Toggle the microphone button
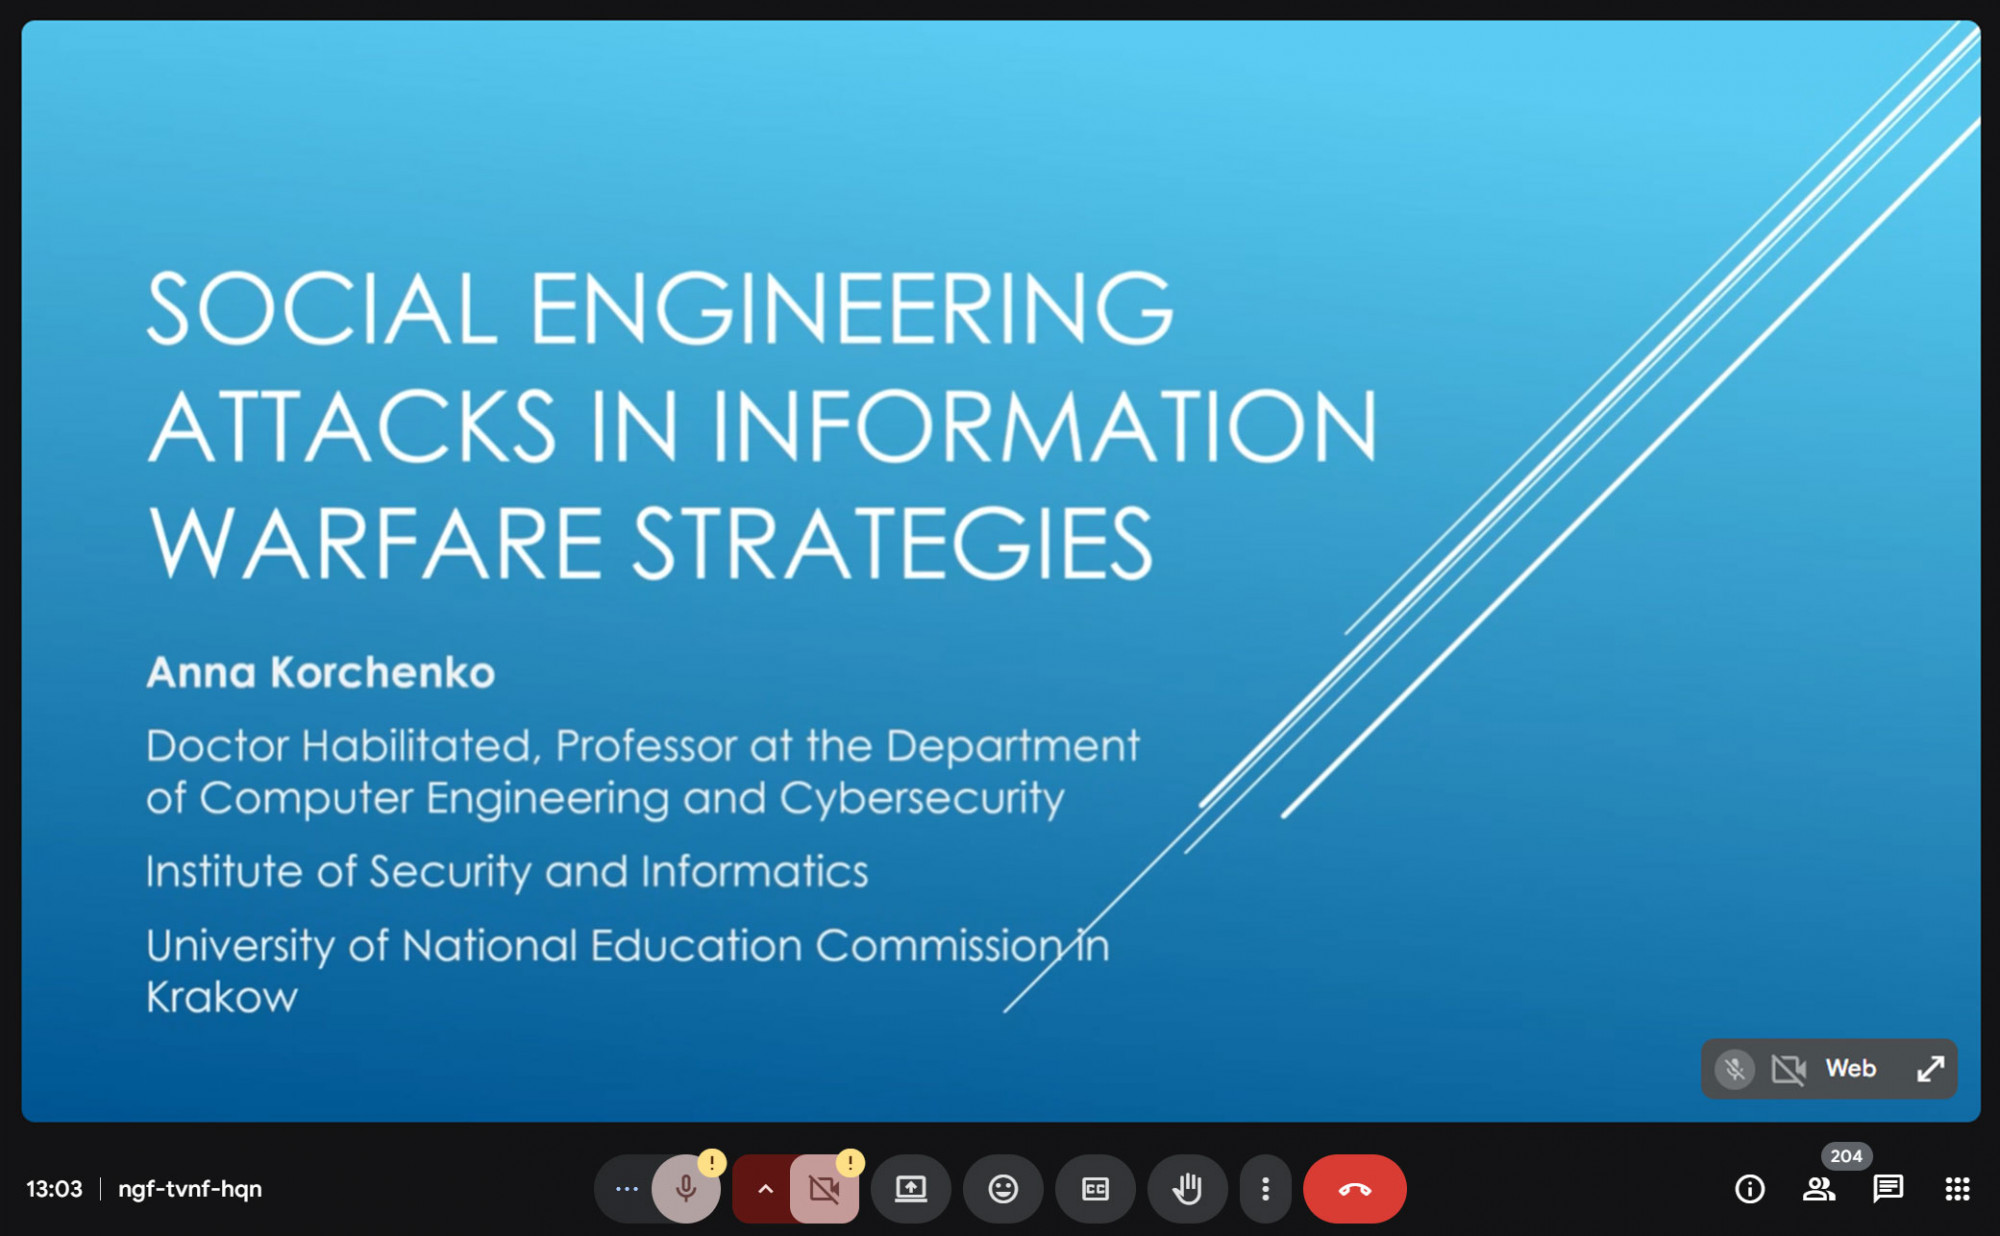Viewport: 2000px width, 1236px height. pyautogui.click(x=686, y=1189)
